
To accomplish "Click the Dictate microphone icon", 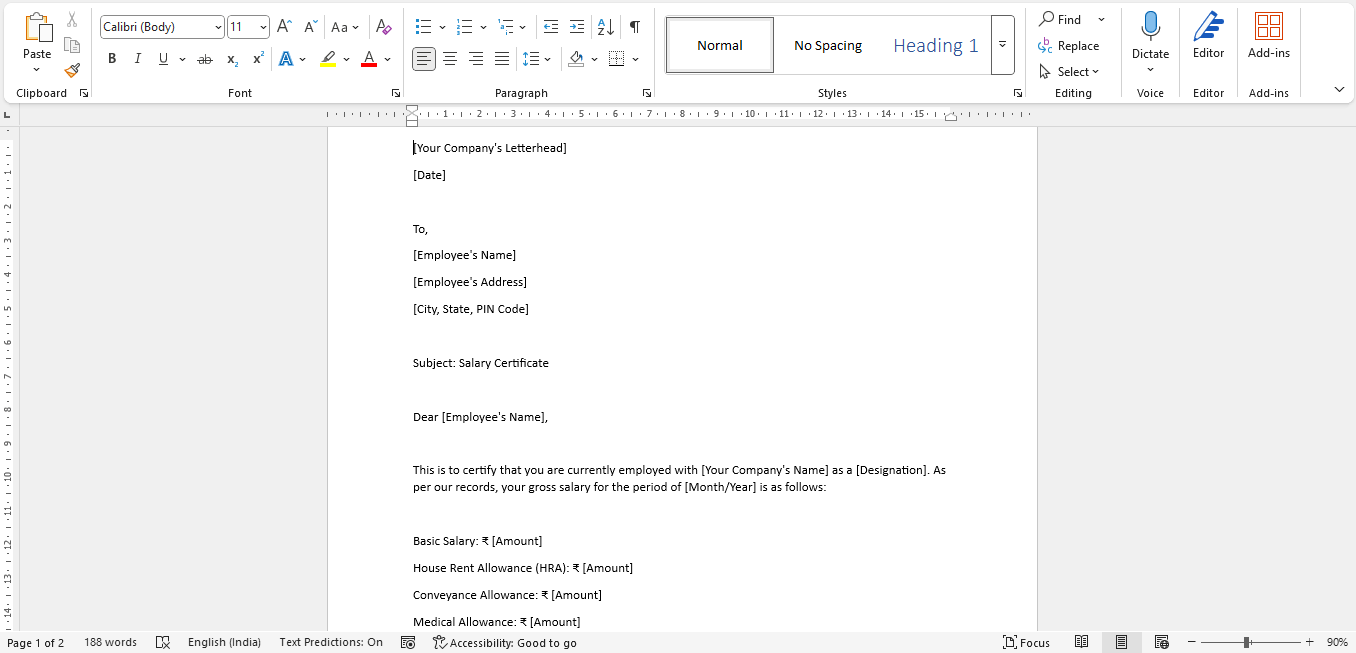I will coord(1150,27).
